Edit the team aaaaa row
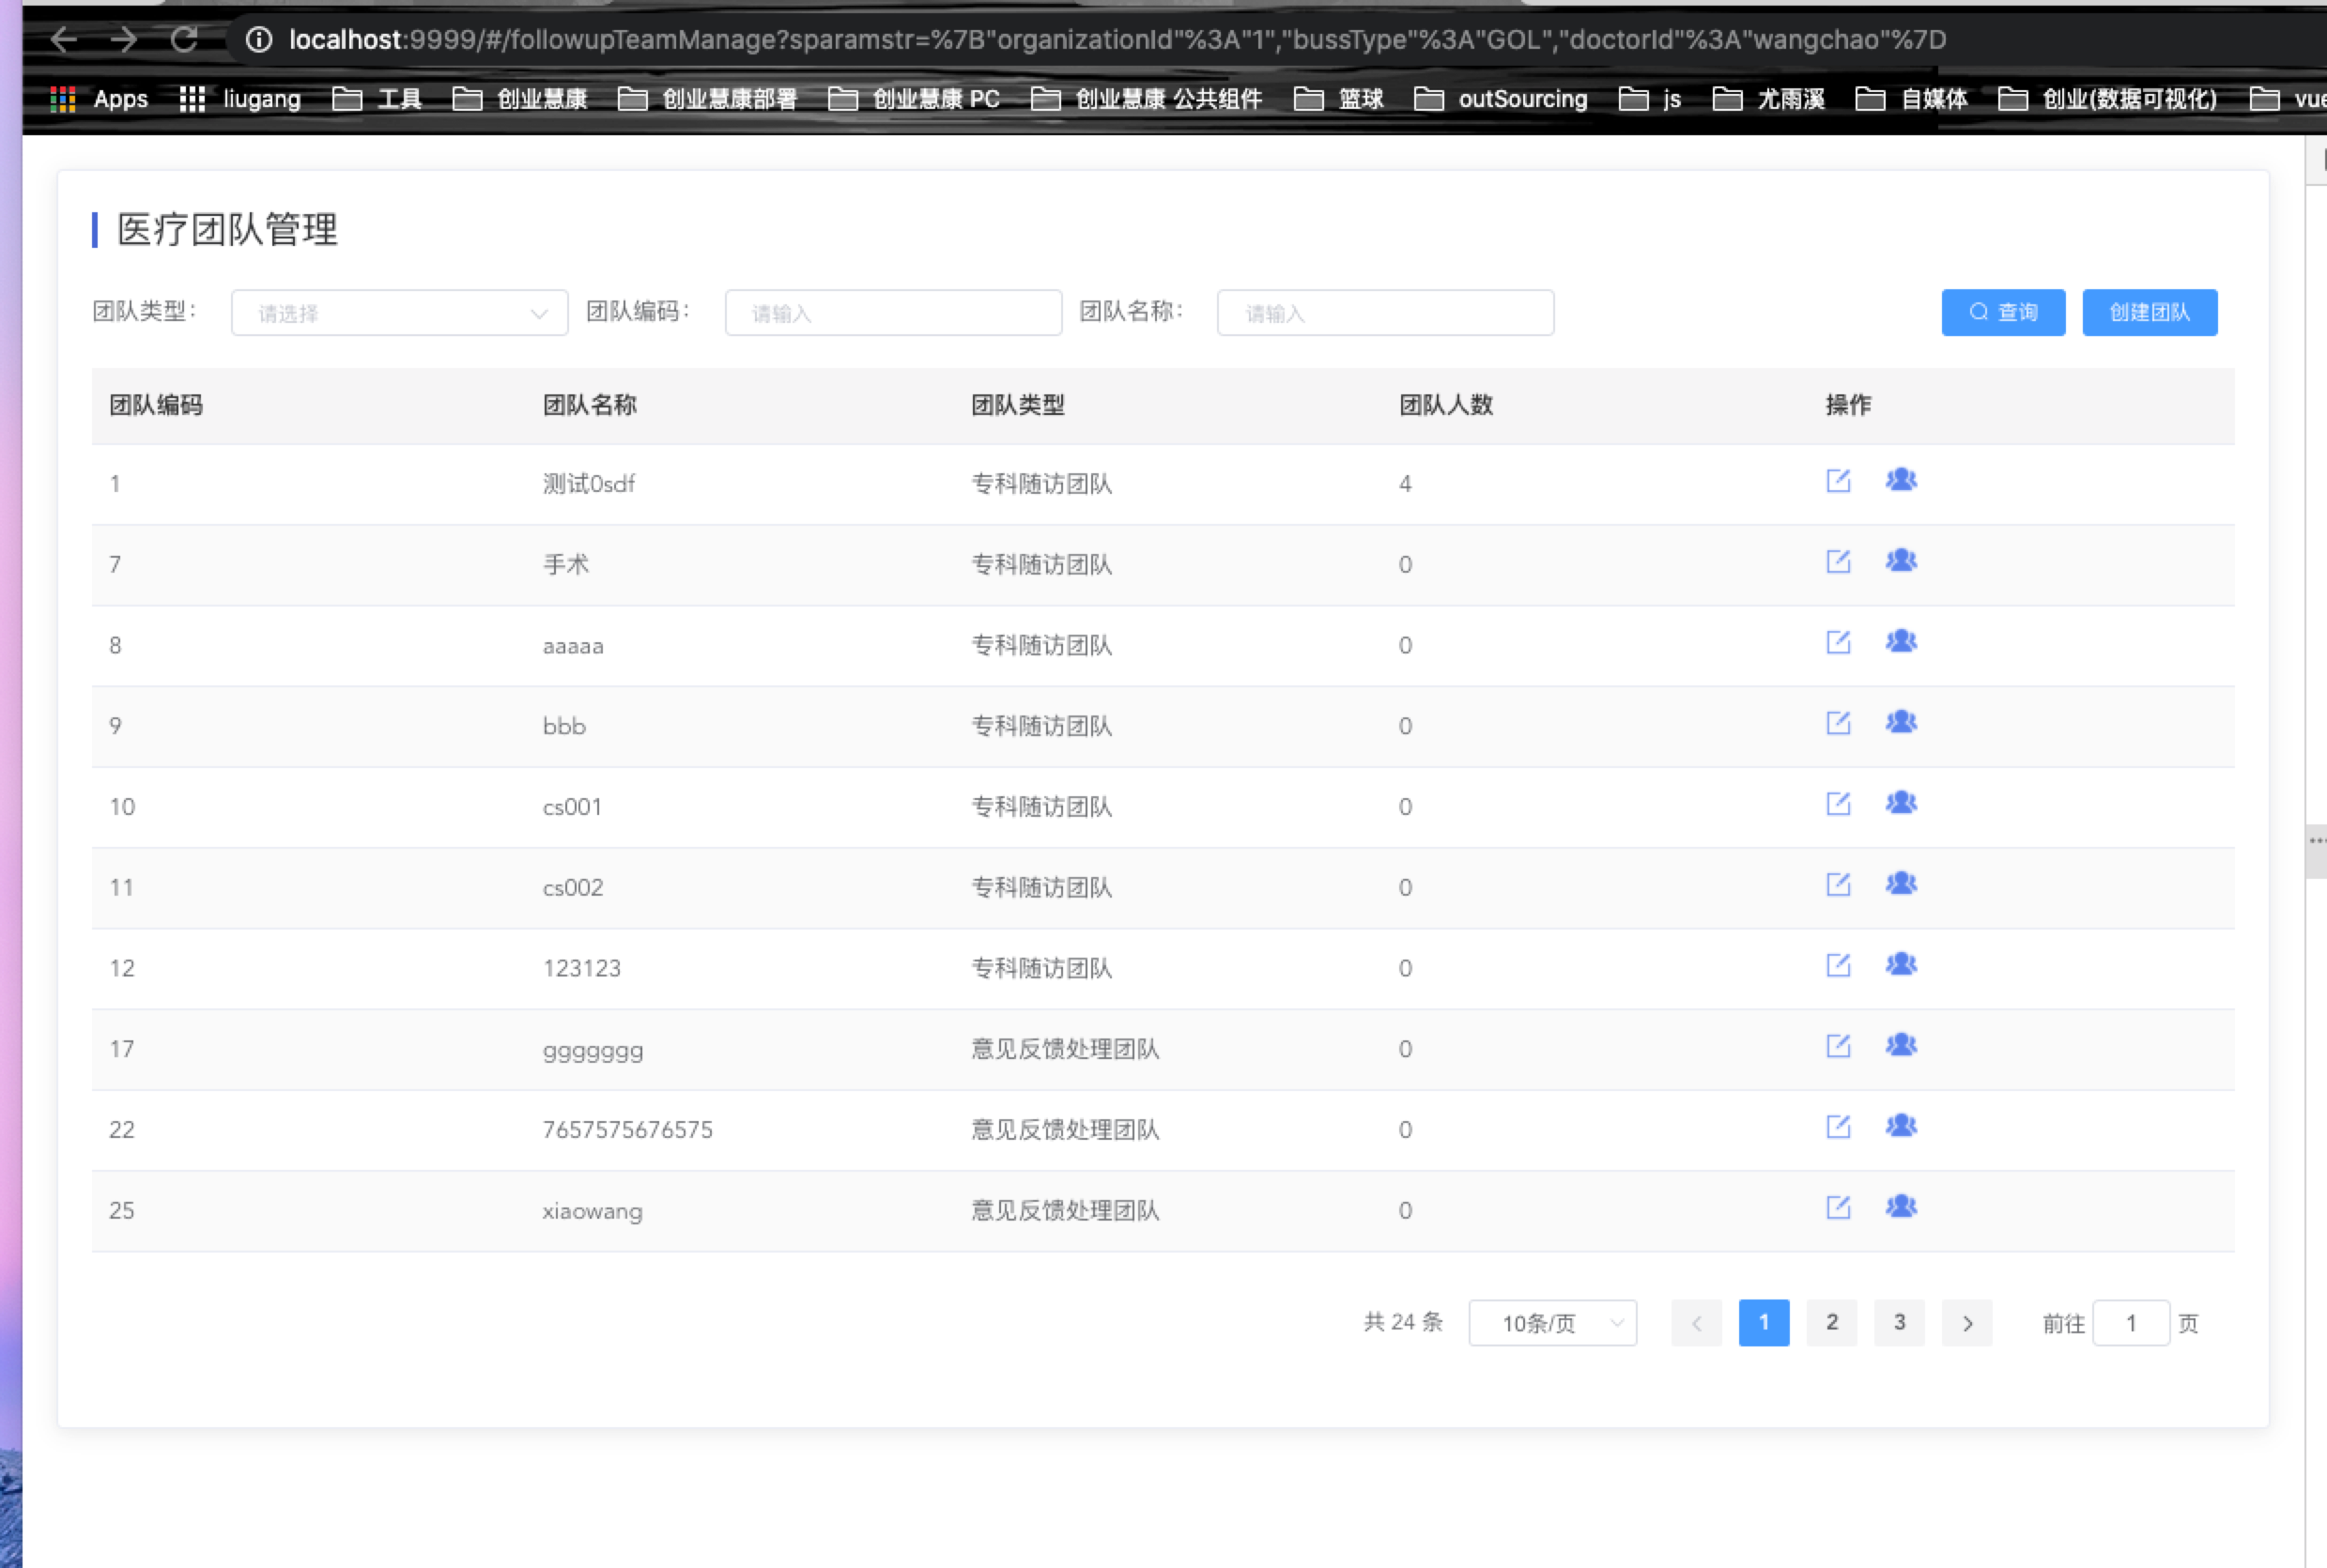This screenshot has height=1568, width=2327. pyautogui.click(x=1838, y=643)
